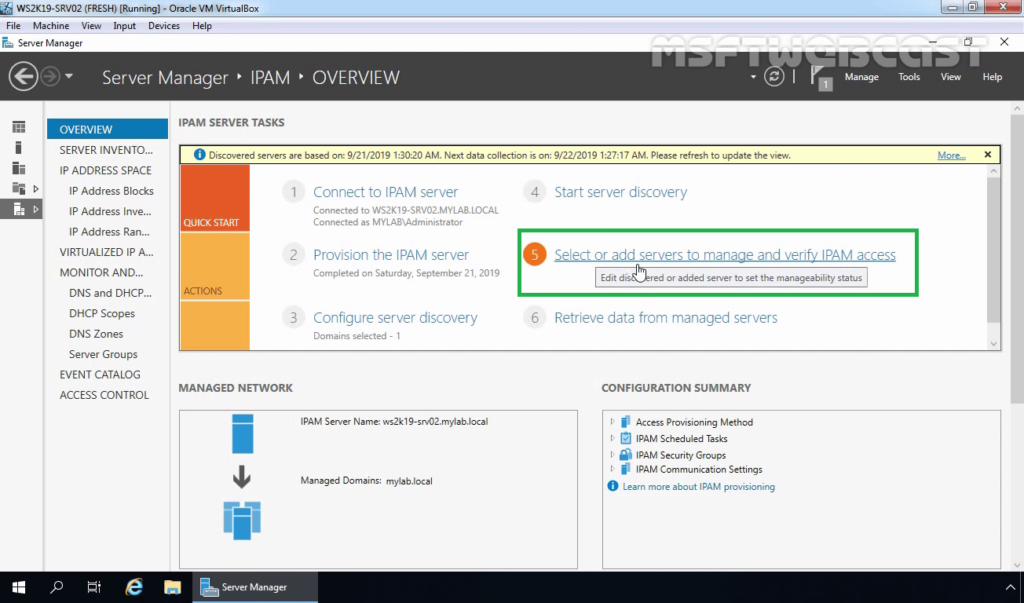Select VIRTUALIZED IP ADDRESS SPACE node
This screenshot has width=1024, height=603.
click(x=106, y=252)
